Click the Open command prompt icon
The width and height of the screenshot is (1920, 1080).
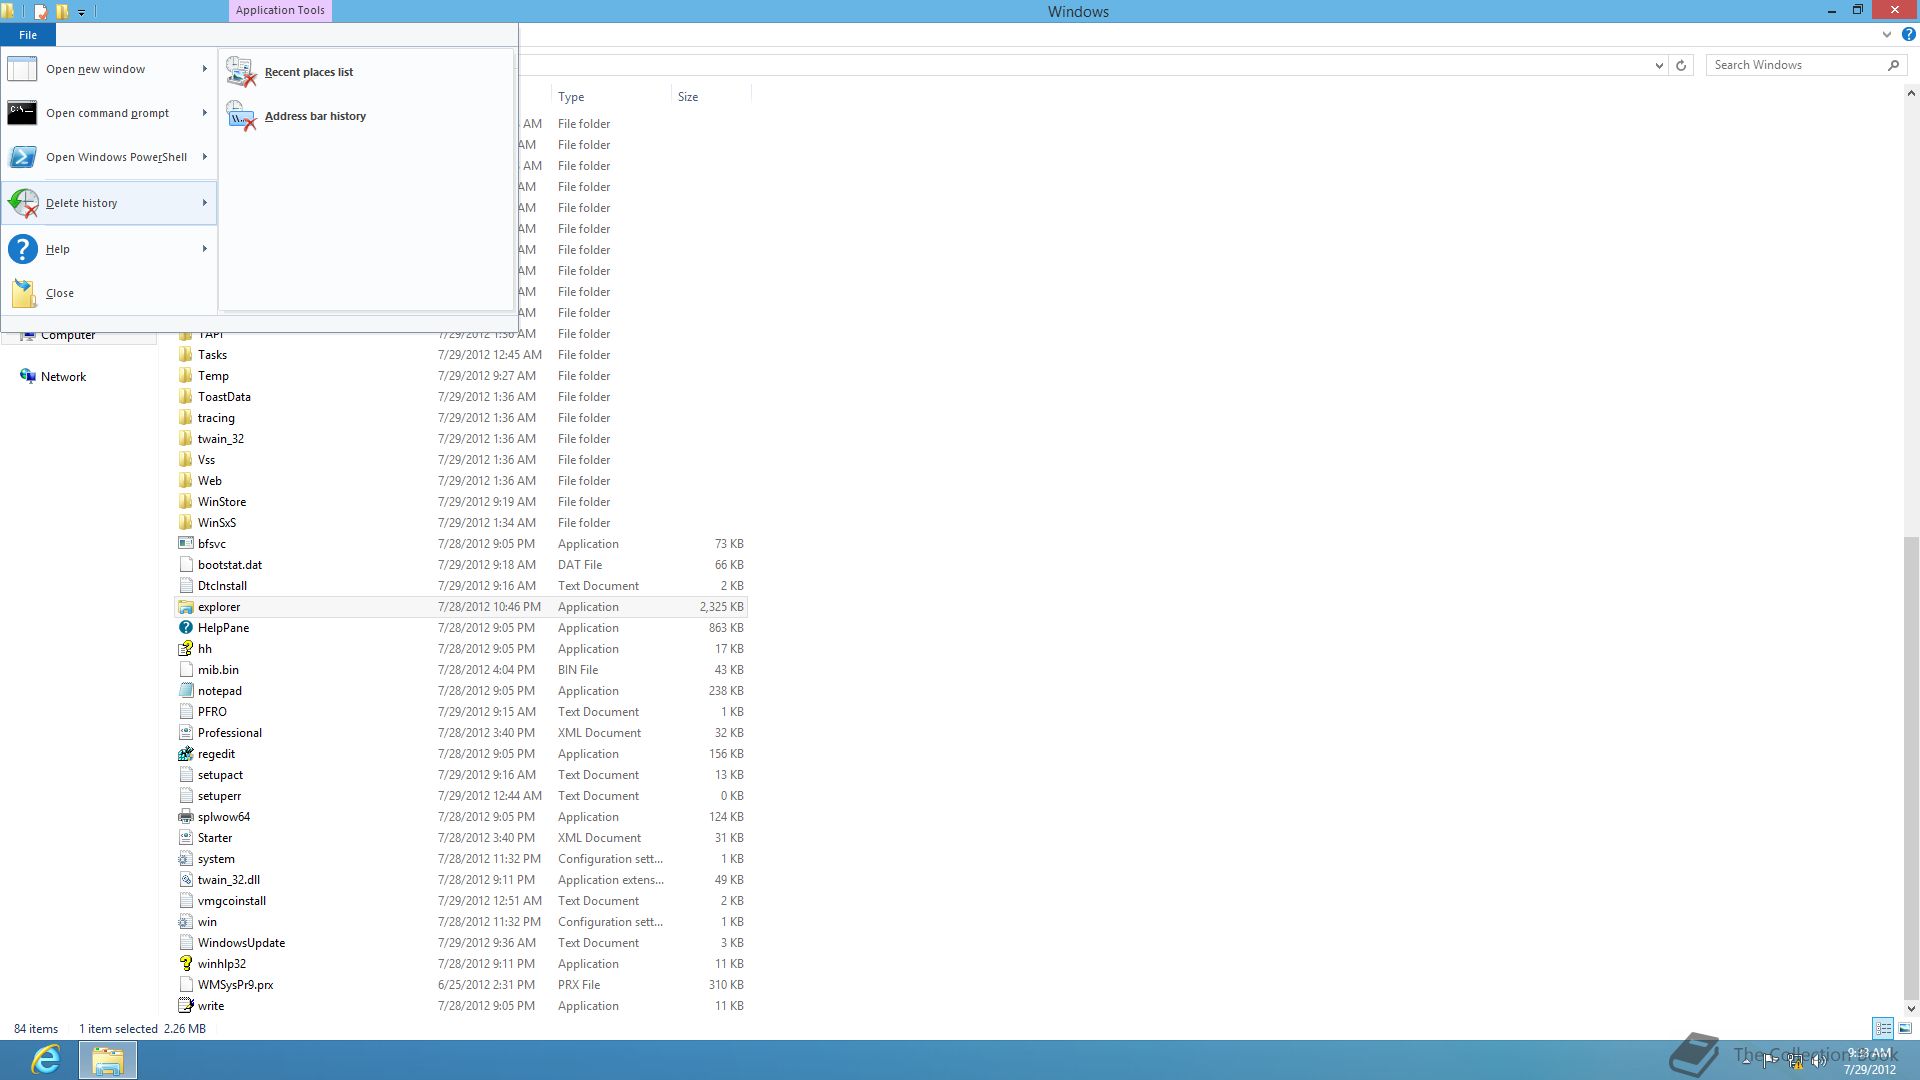22,113
